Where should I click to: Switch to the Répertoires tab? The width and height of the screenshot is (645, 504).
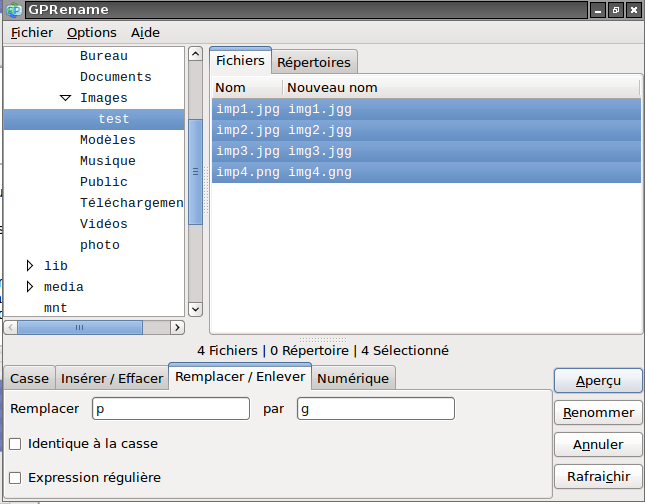click(314, 62)
